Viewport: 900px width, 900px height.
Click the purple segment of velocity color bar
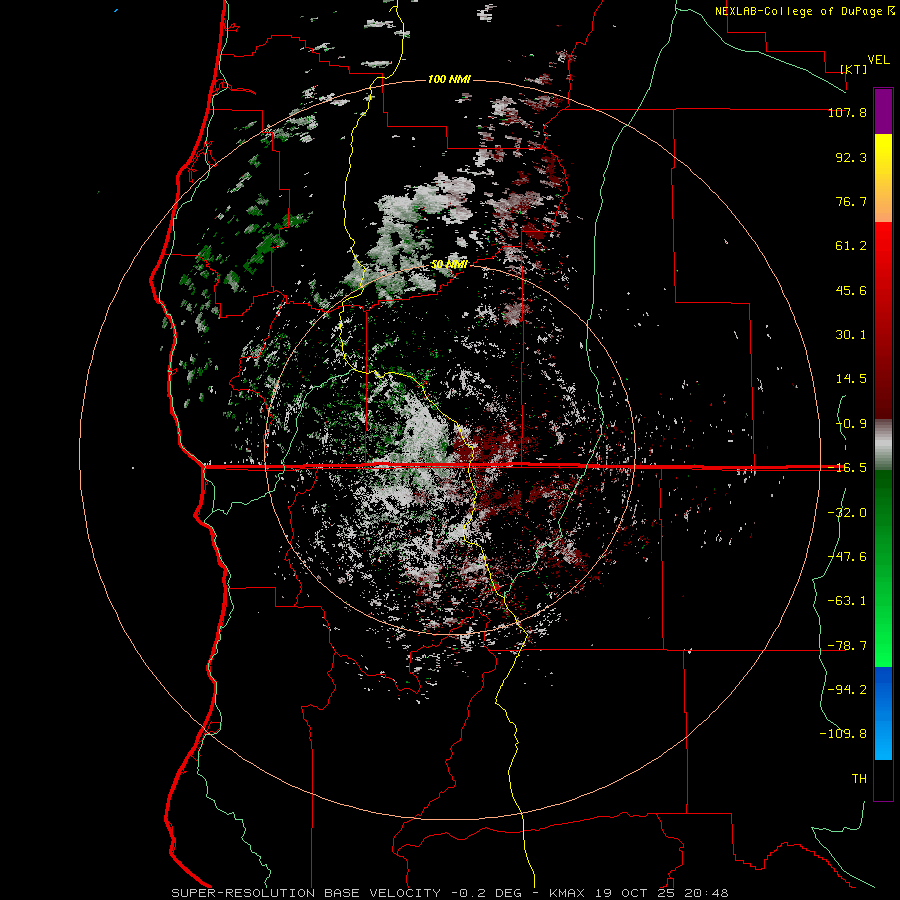pos(883,111)
